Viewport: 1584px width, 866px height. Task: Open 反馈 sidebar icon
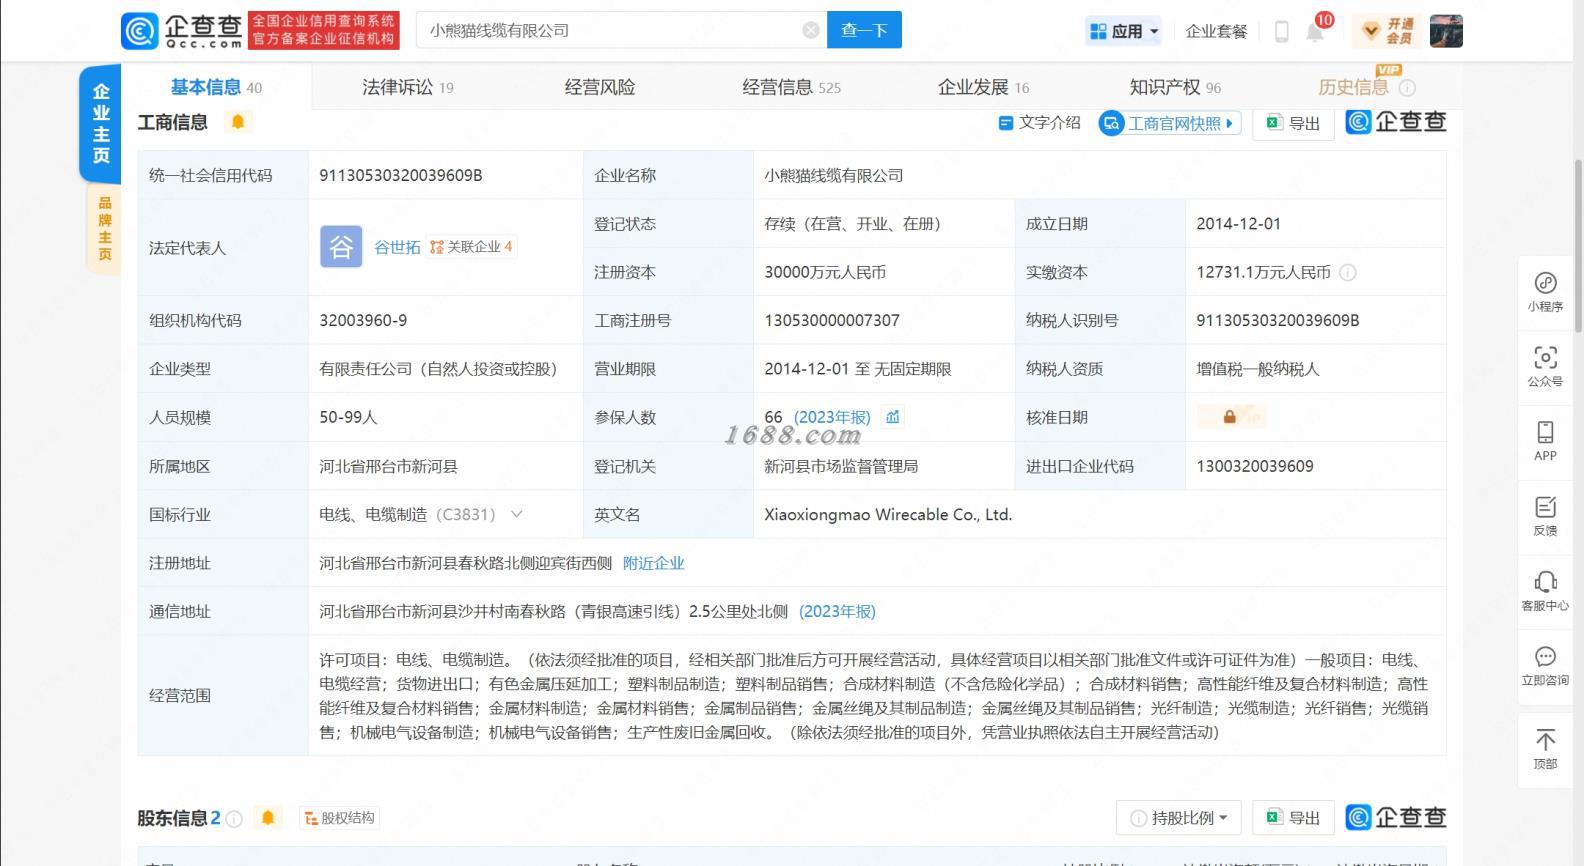tap(1545, 515)
